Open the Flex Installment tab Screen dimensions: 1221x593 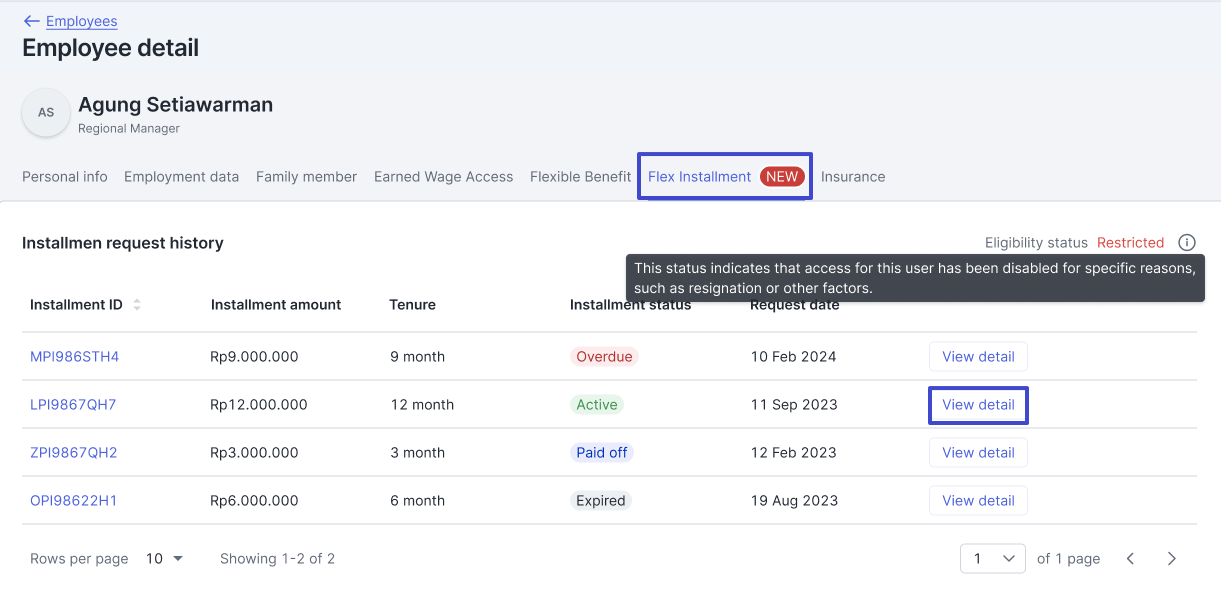(x=700, y=177)
